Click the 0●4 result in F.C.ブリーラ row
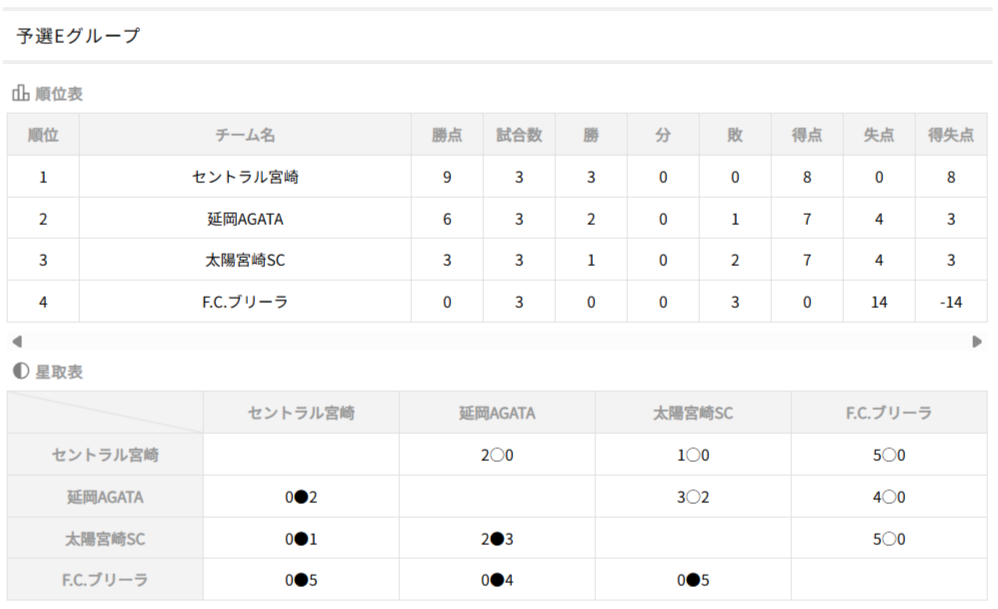This screenshot has width=998, height=609. coord(497,580)
